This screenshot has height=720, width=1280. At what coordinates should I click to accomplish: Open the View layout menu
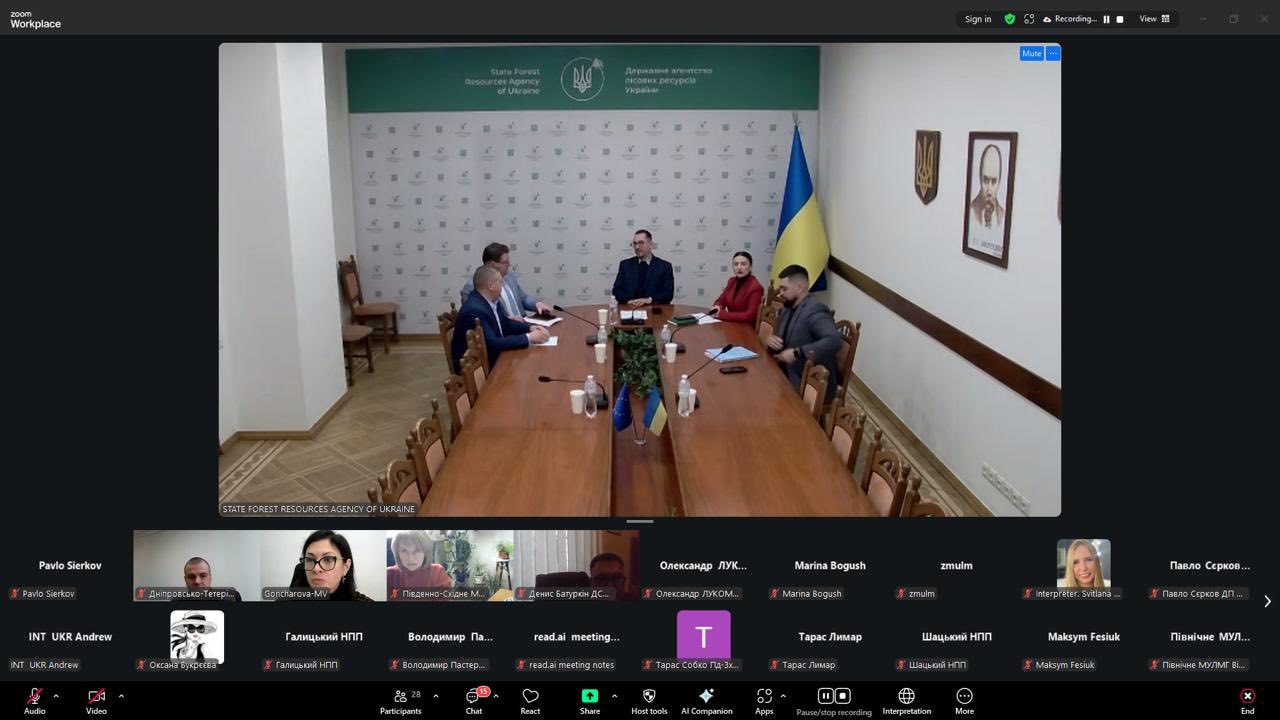(1155, 19)
